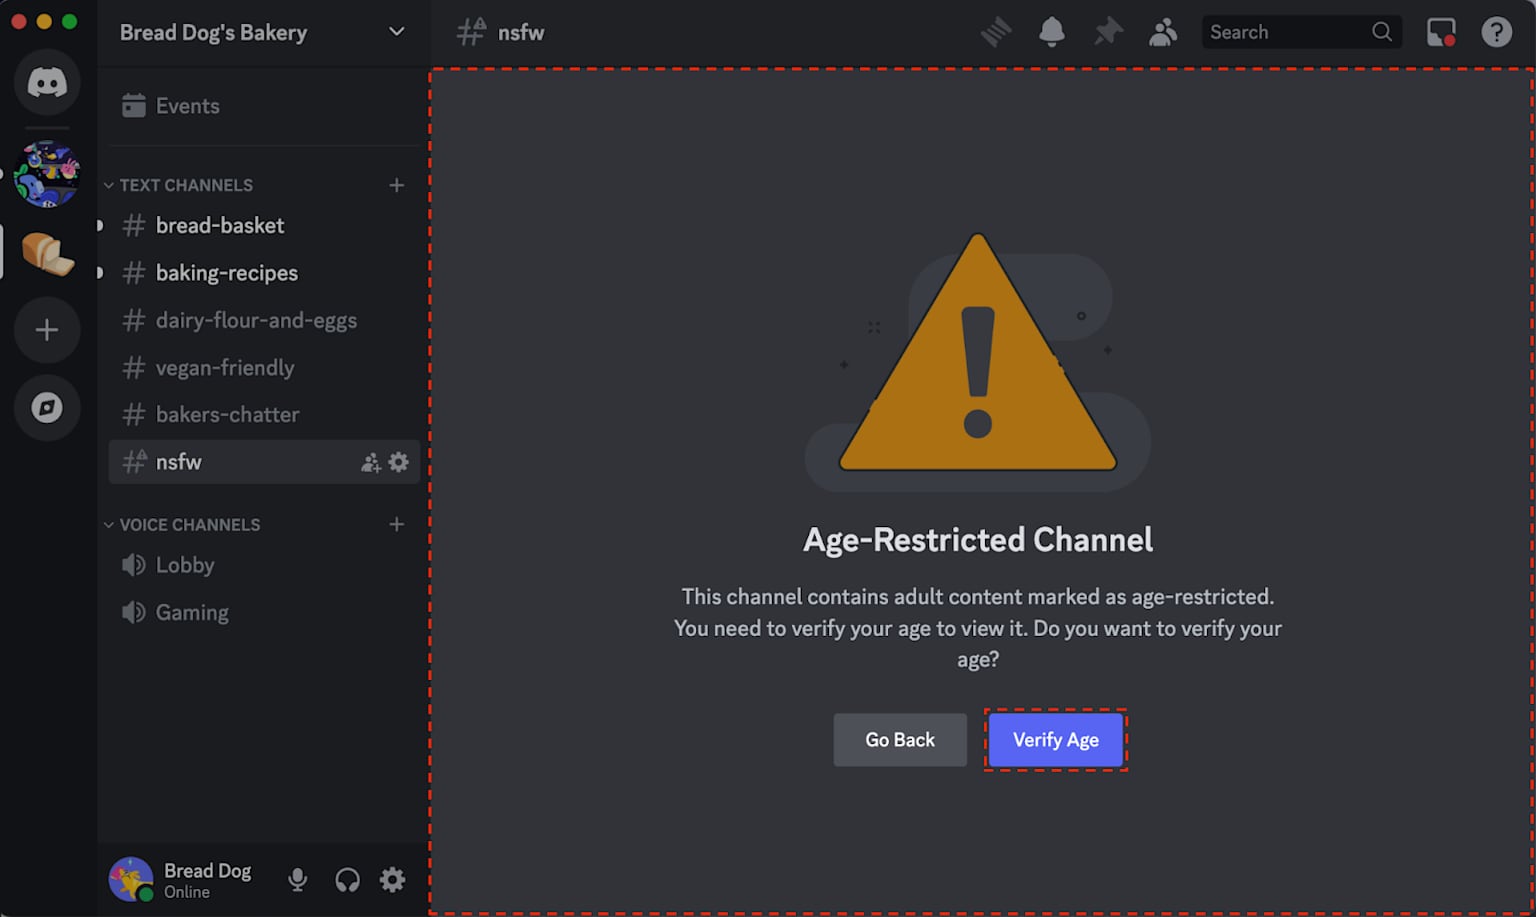Viewport: 1536px width, 917px height.
Task: Open User Settings with the gear icon
Action: tap(392, 879)
